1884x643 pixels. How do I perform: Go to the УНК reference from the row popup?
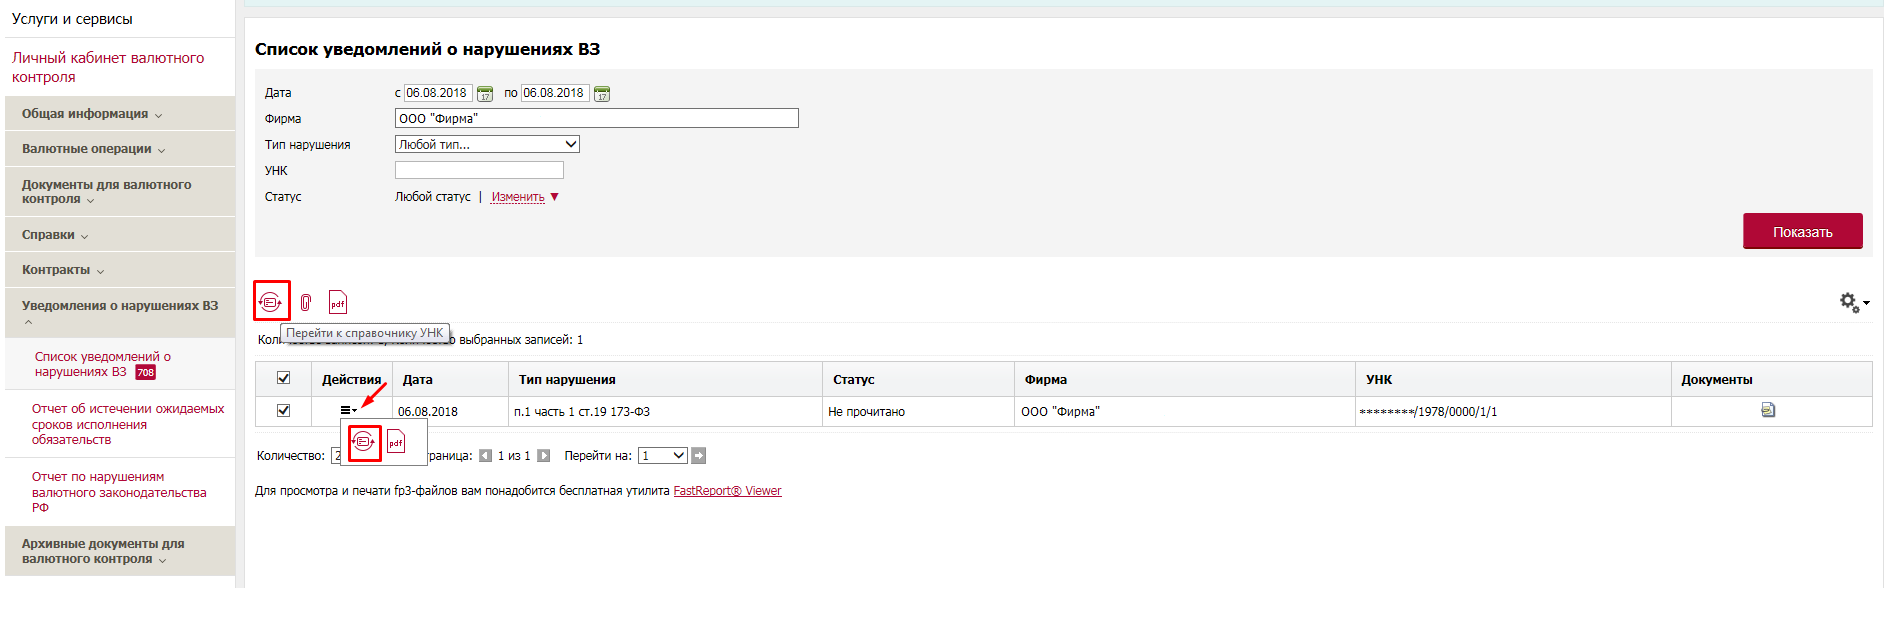(x=365, y=442)
